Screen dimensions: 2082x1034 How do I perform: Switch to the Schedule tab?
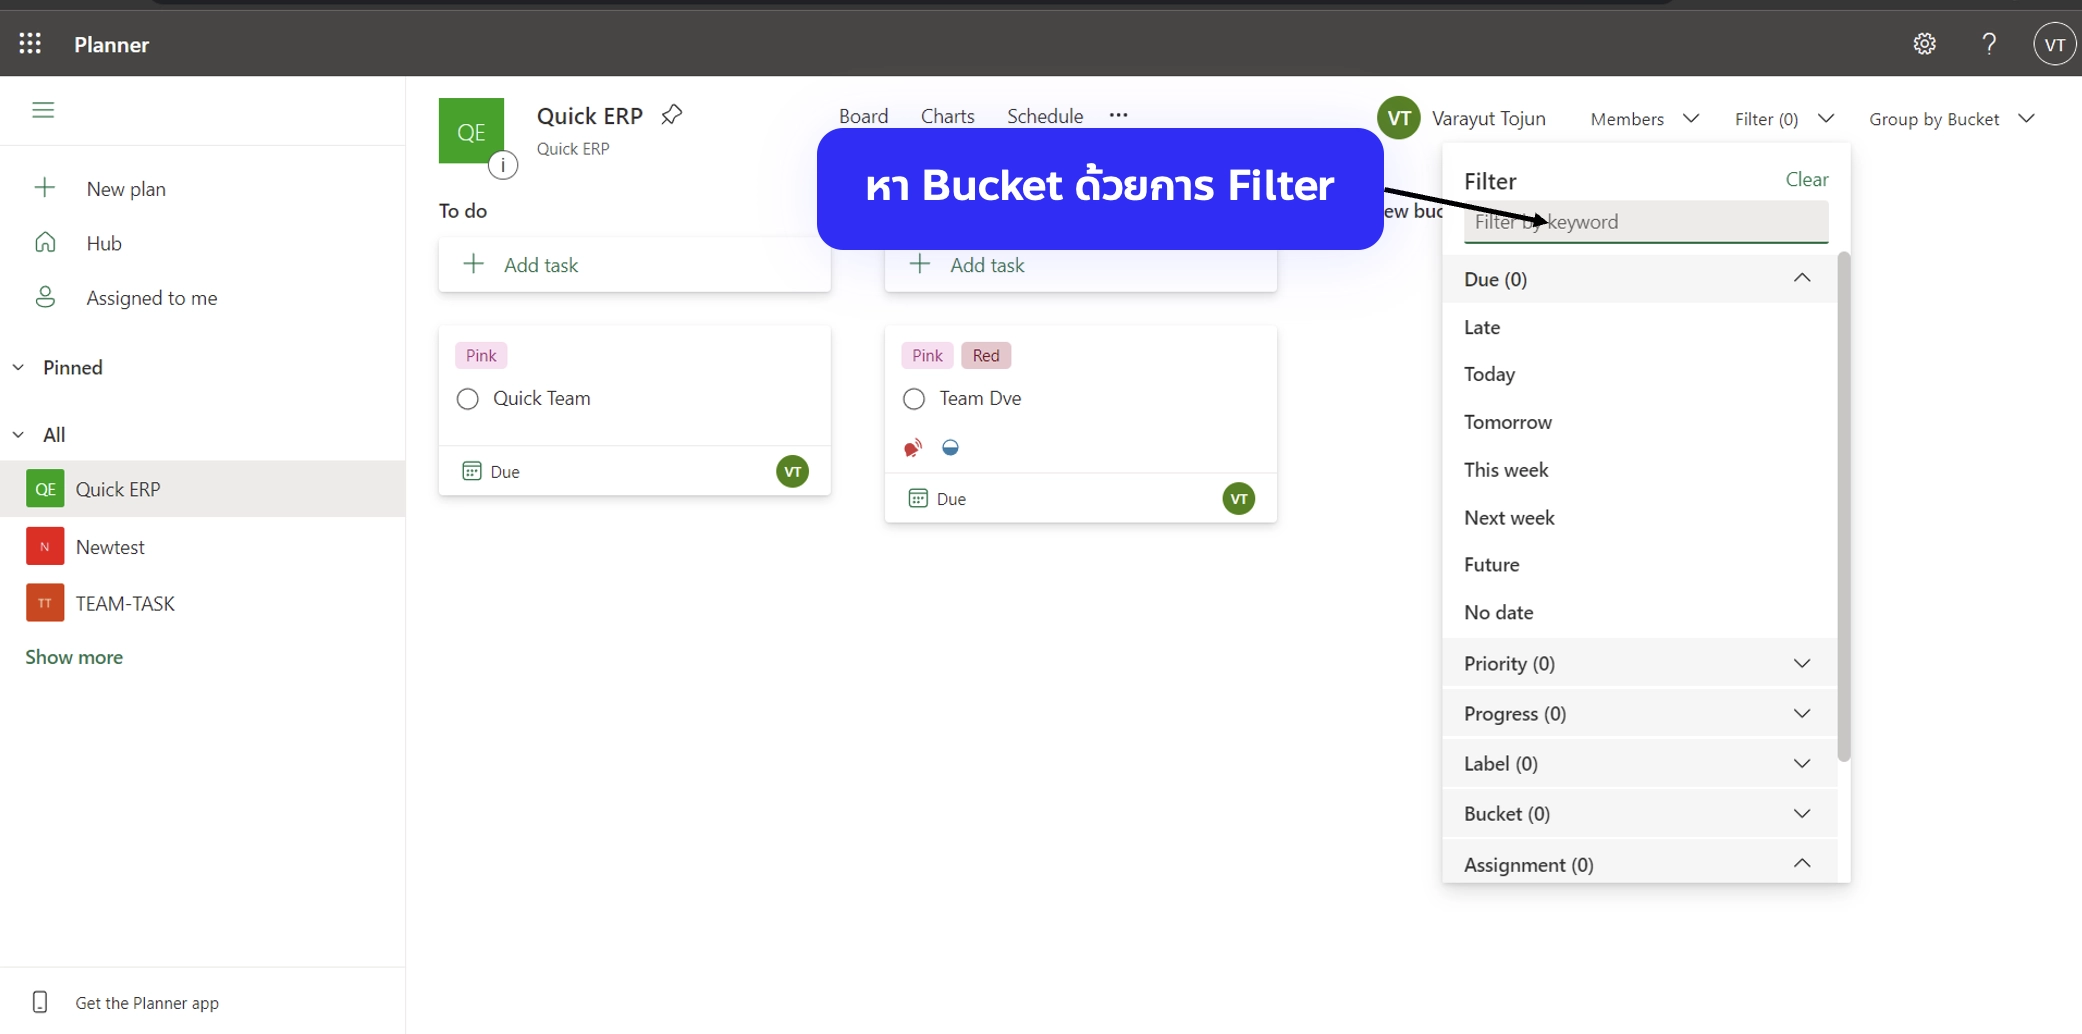pos(1044,116)
